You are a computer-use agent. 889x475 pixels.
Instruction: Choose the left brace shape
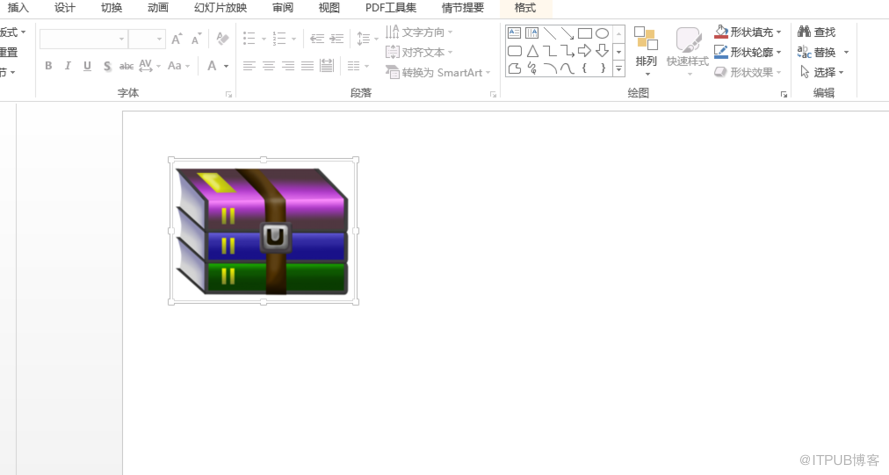(x=585, y=69)
